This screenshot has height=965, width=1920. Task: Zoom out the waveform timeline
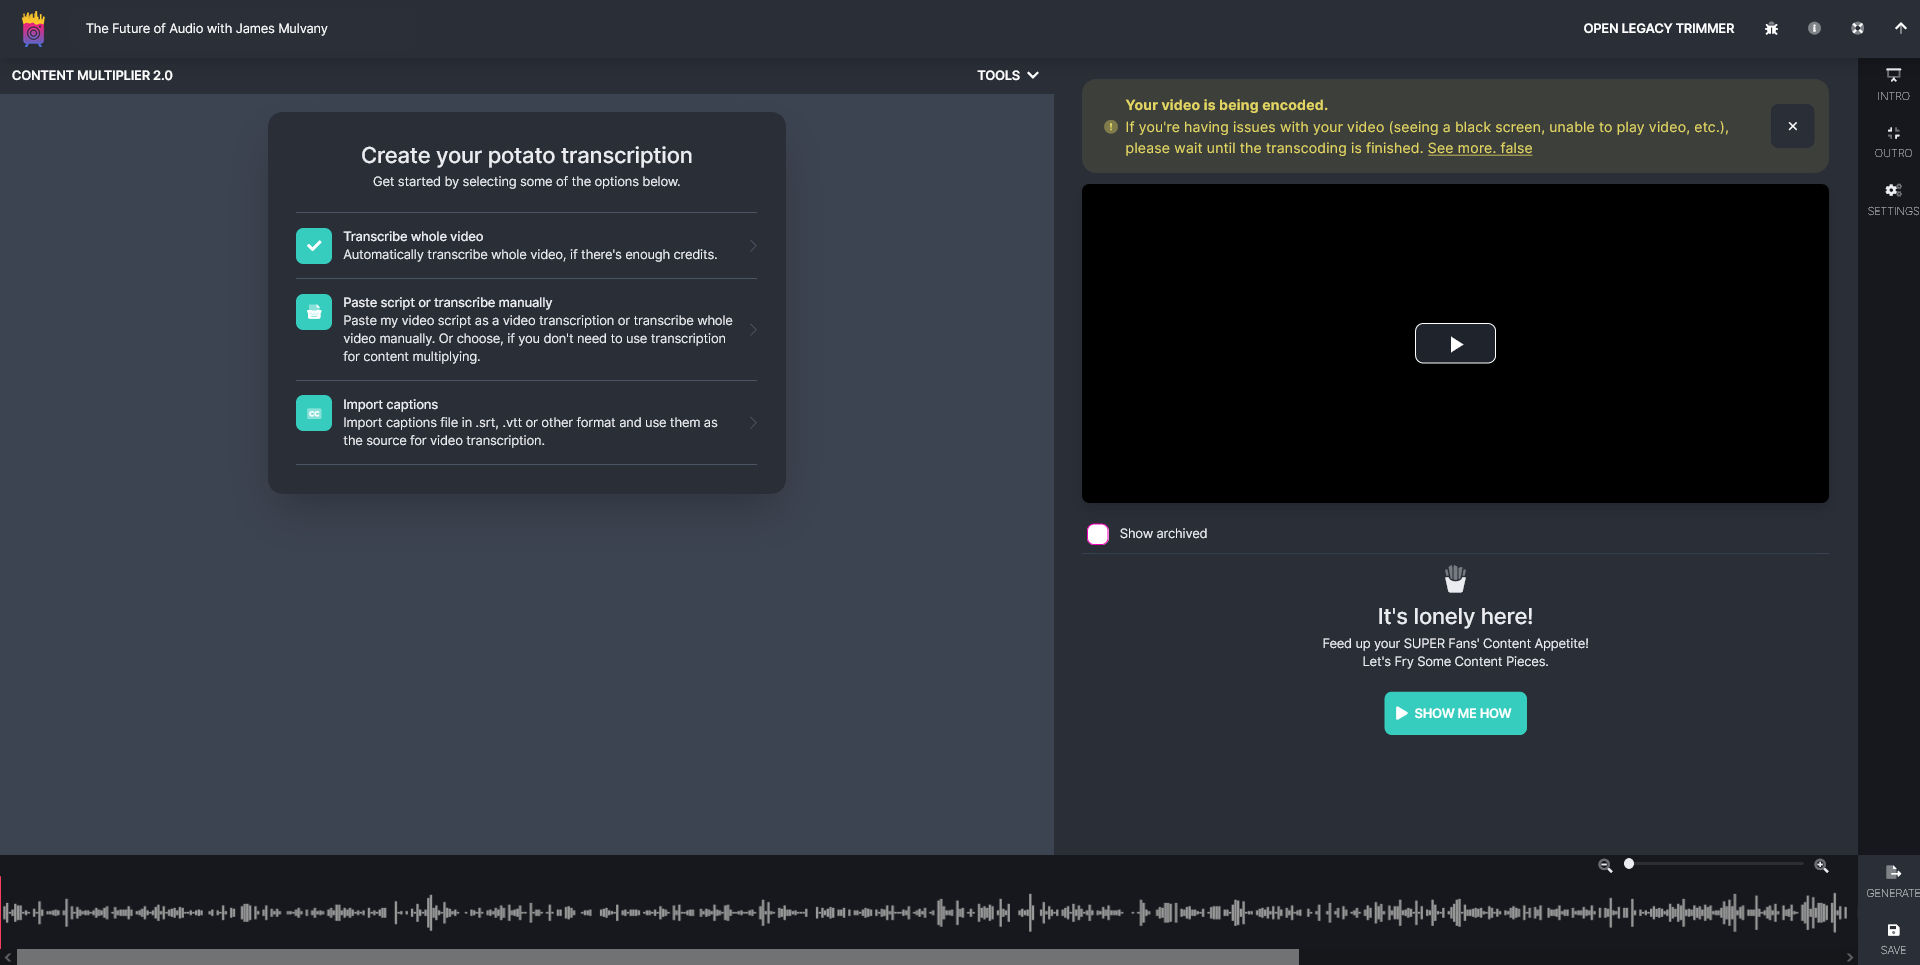point(1605,866)
